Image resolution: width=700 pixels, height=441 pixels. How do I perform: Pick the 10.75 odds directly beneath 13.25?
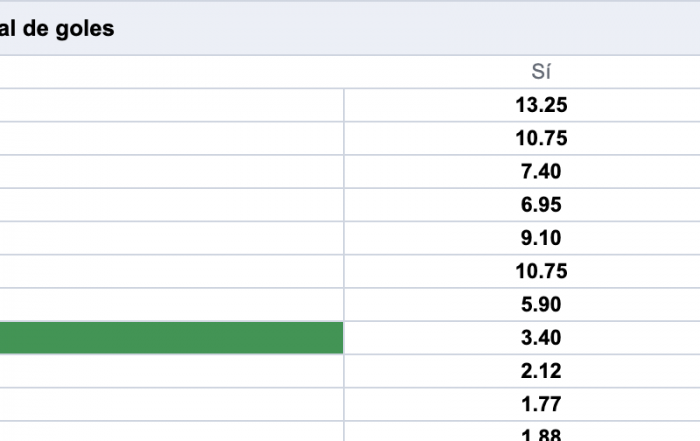[541, 138]
